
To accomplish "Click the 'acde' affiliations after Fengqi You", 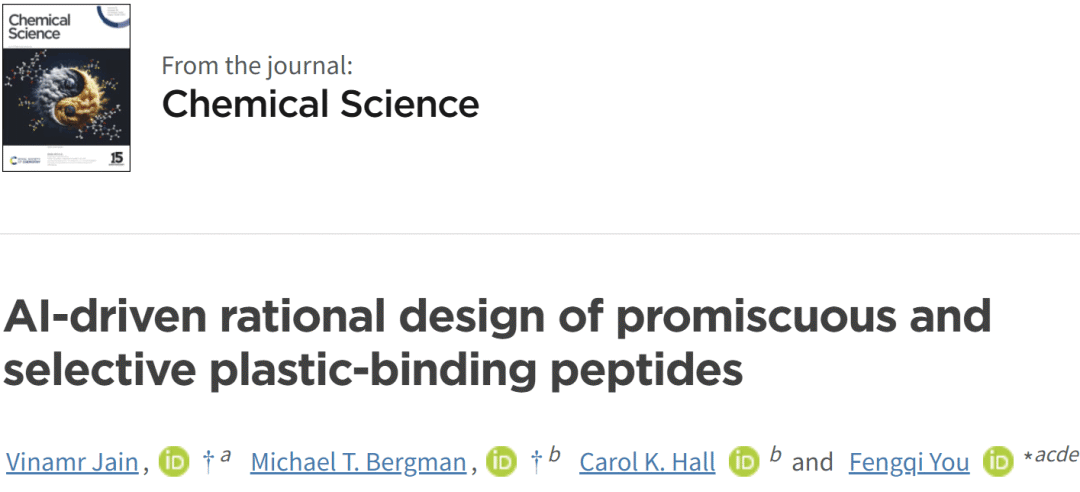I will pyautogui.click(x=1057, y=456).
